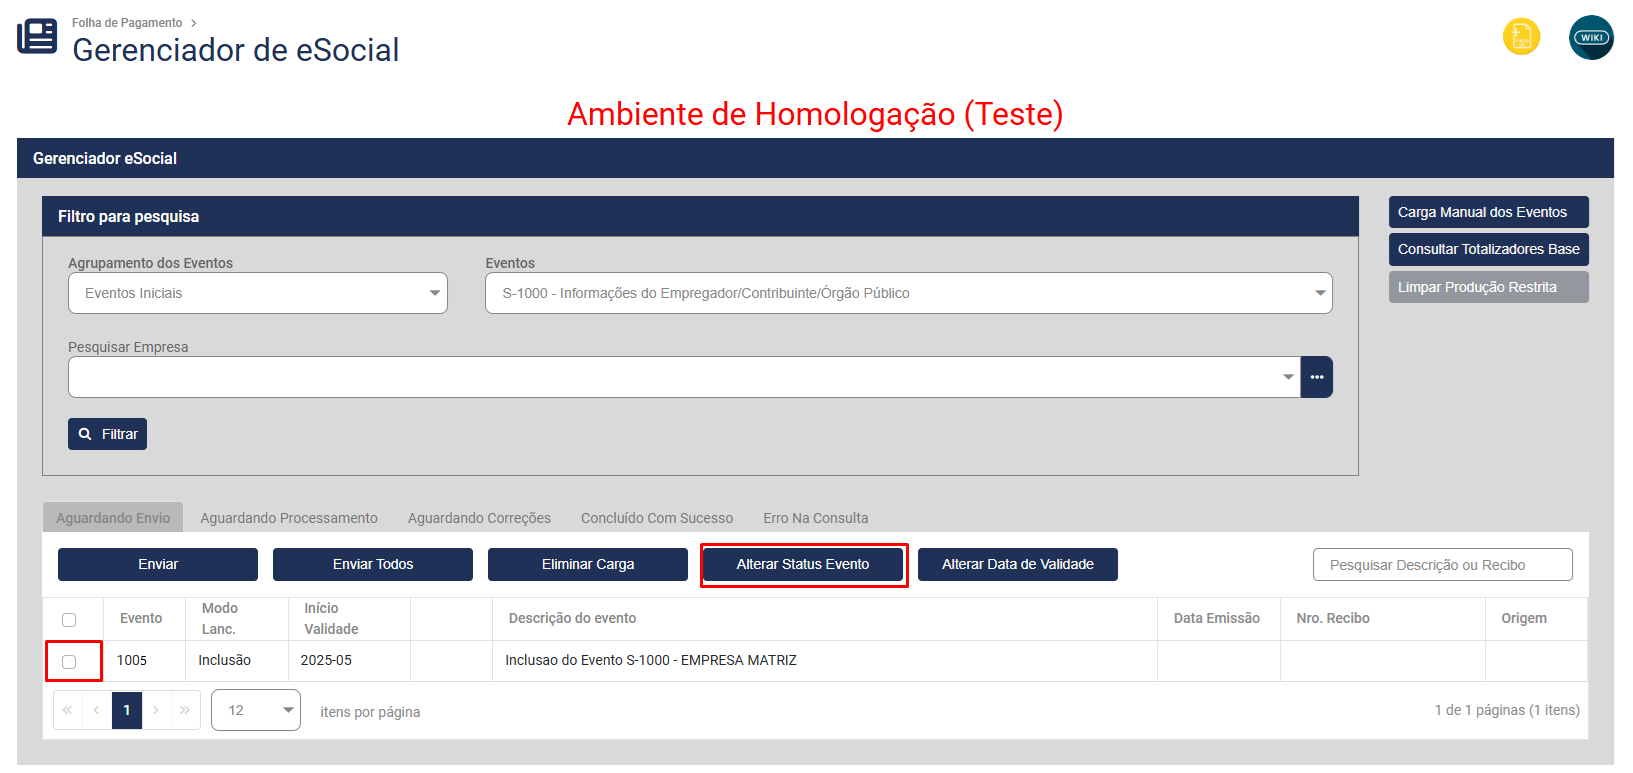Click the Filtro para pesquisa panel header
This screenshot has width=1633, height=773.
(700, 216)
